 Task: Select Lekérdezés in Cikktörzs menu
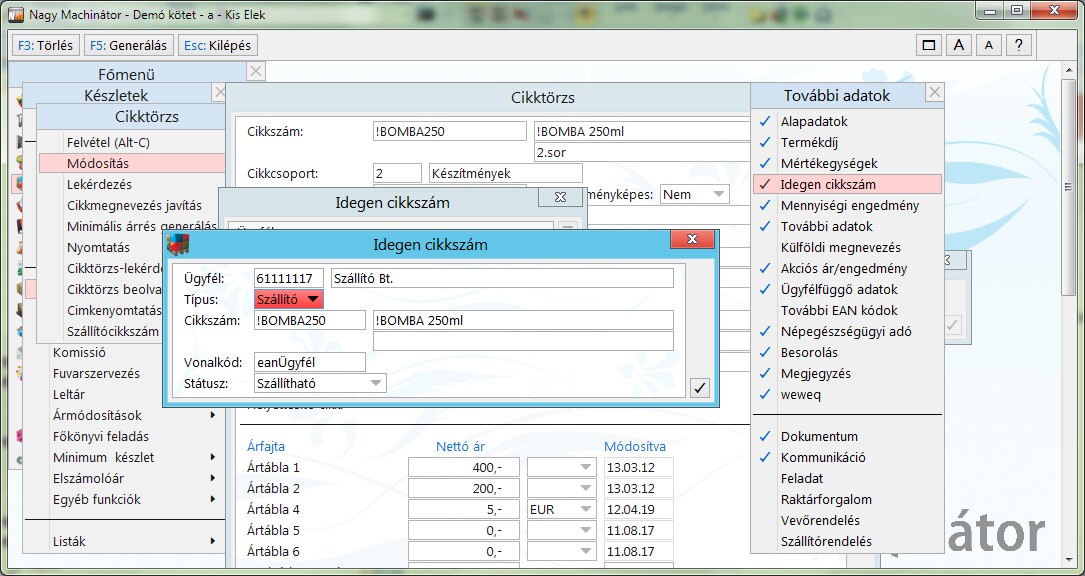99,184
